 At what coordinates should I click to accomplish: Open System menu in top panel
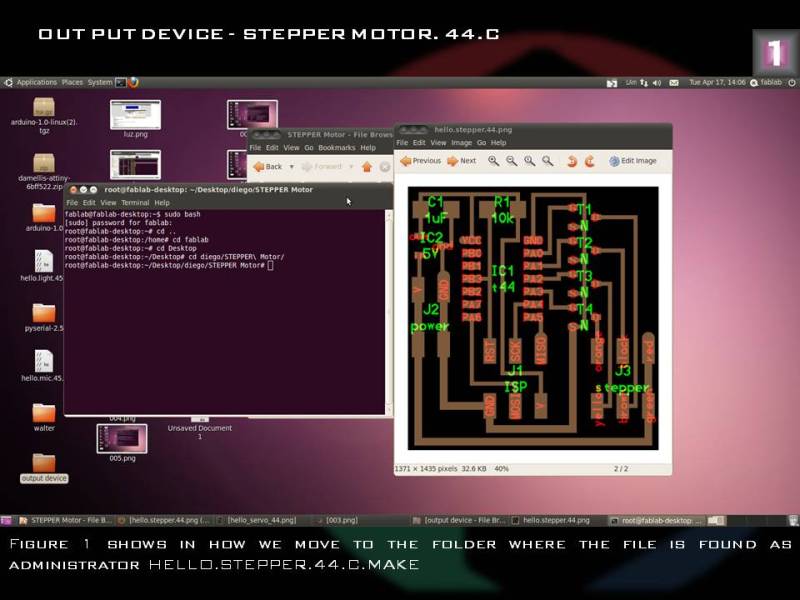click(100, 82)
